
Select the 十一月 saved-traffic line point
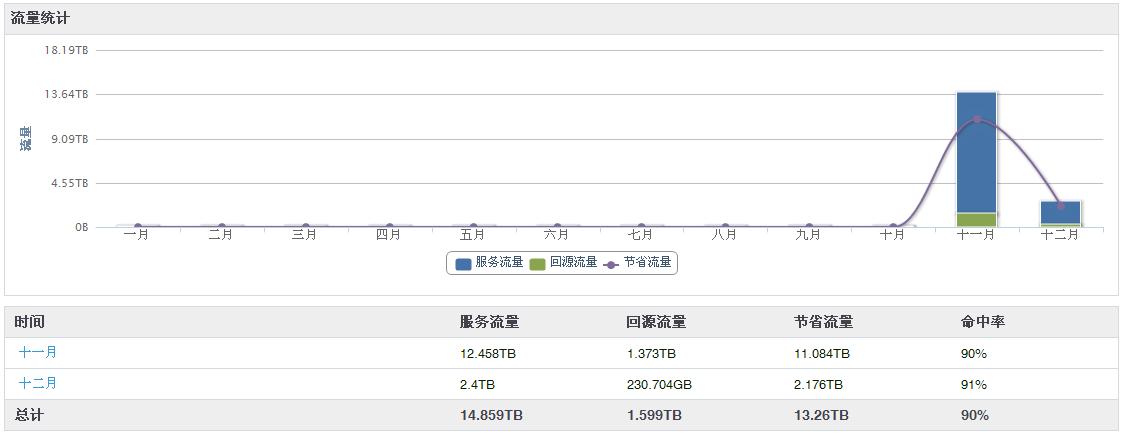pos(976,119)
